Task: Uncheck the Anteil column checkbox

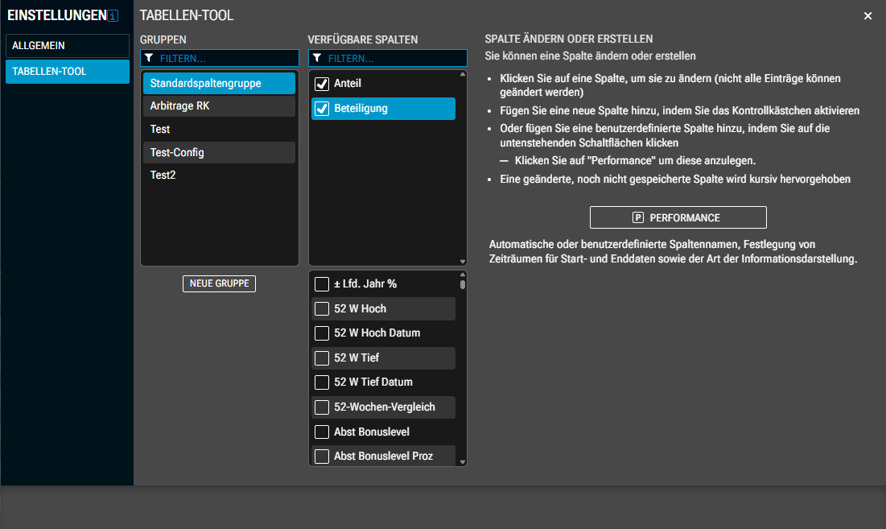Action: coord(322,84)
